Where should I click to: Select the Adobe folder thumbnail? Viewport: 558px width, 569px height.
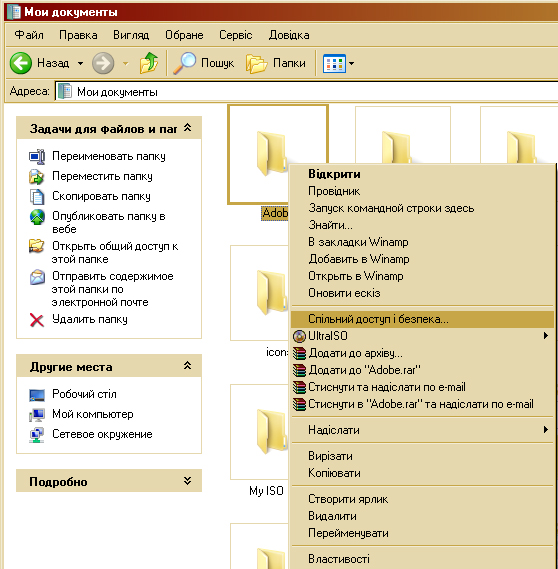[259, 155]
